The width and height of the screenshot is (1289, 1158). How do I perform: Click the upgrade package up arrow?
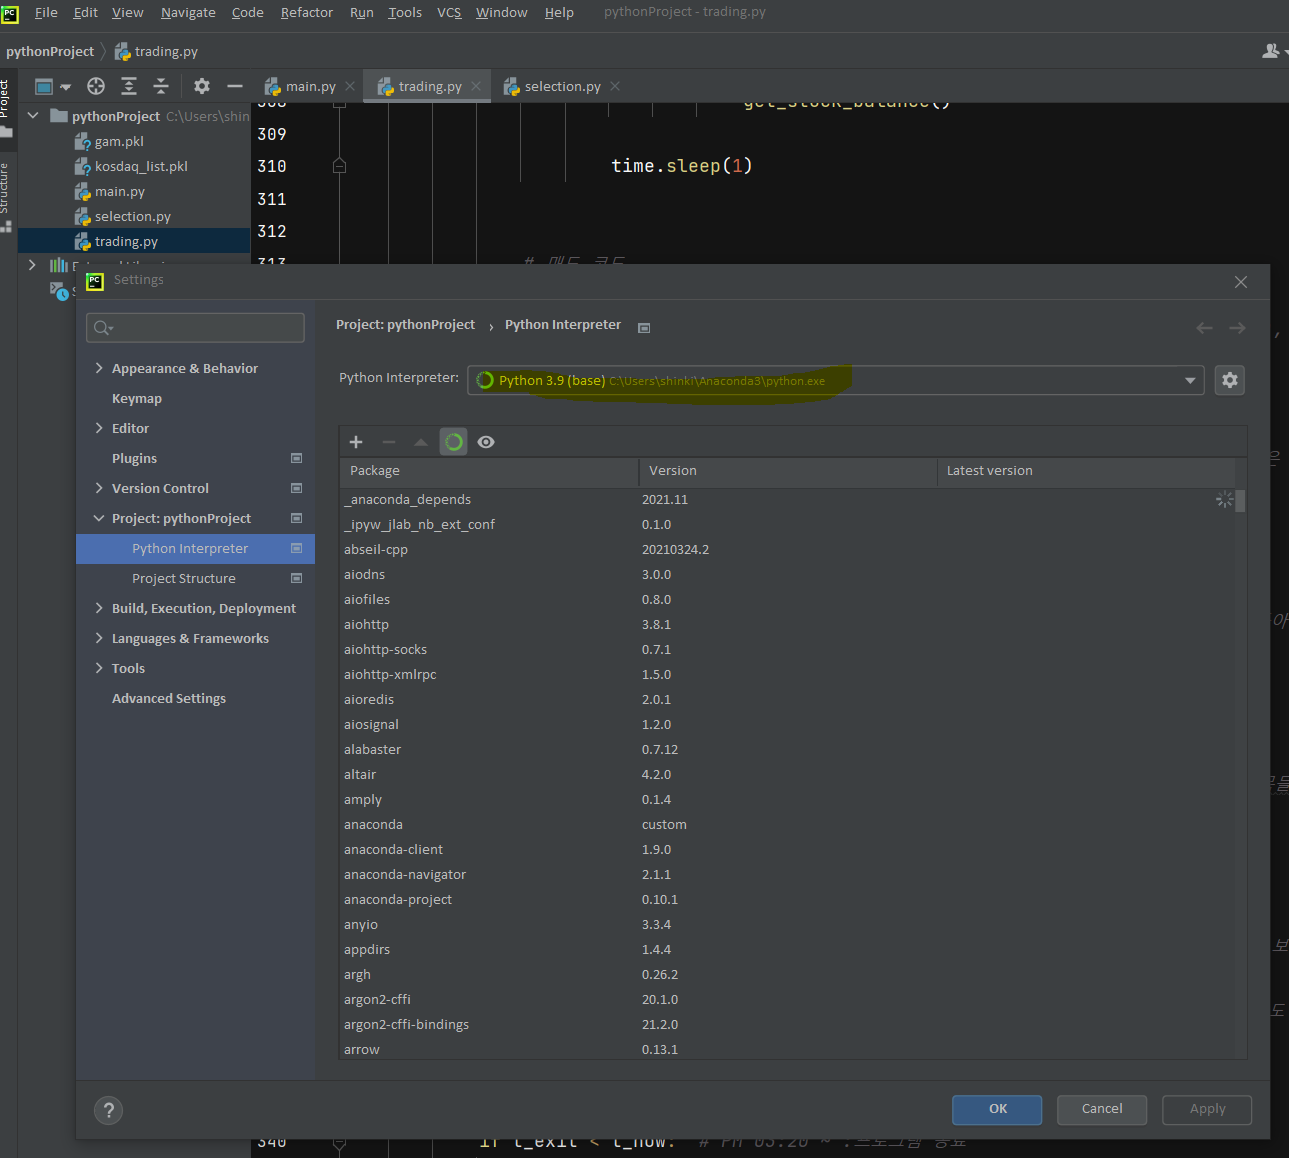[421, 442]
